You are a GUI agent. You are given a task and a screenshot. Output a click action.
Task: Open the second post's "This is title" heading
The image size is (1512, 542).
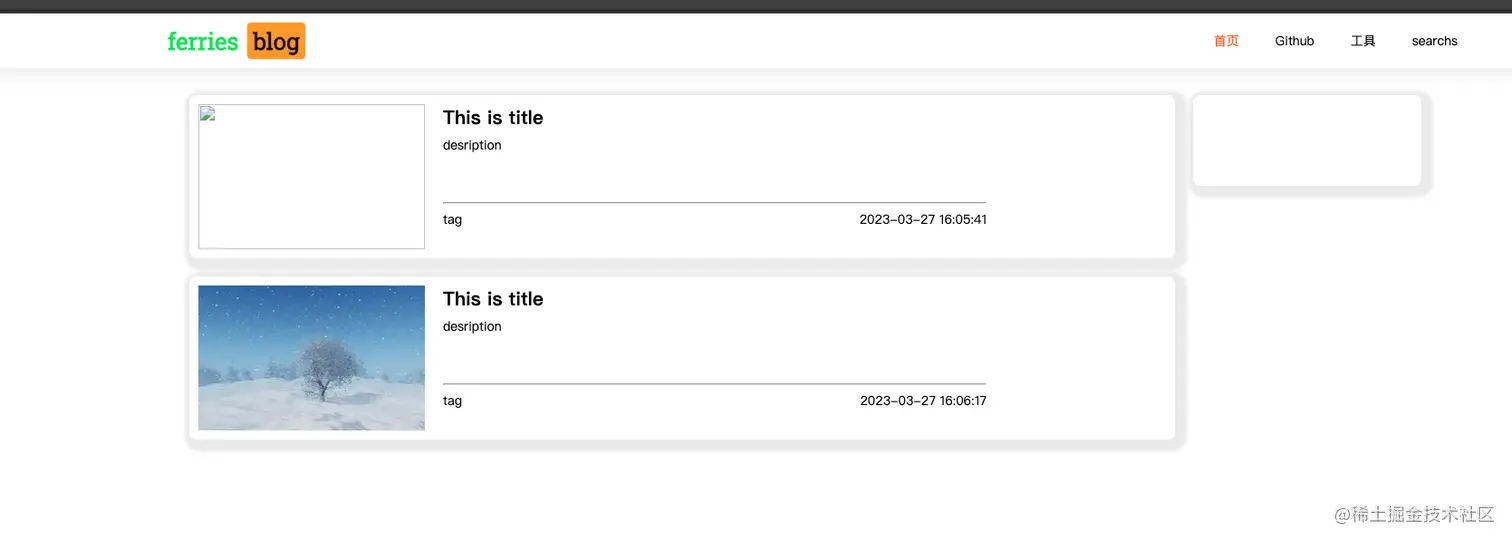pyautogui.click(x=493, y=299)
